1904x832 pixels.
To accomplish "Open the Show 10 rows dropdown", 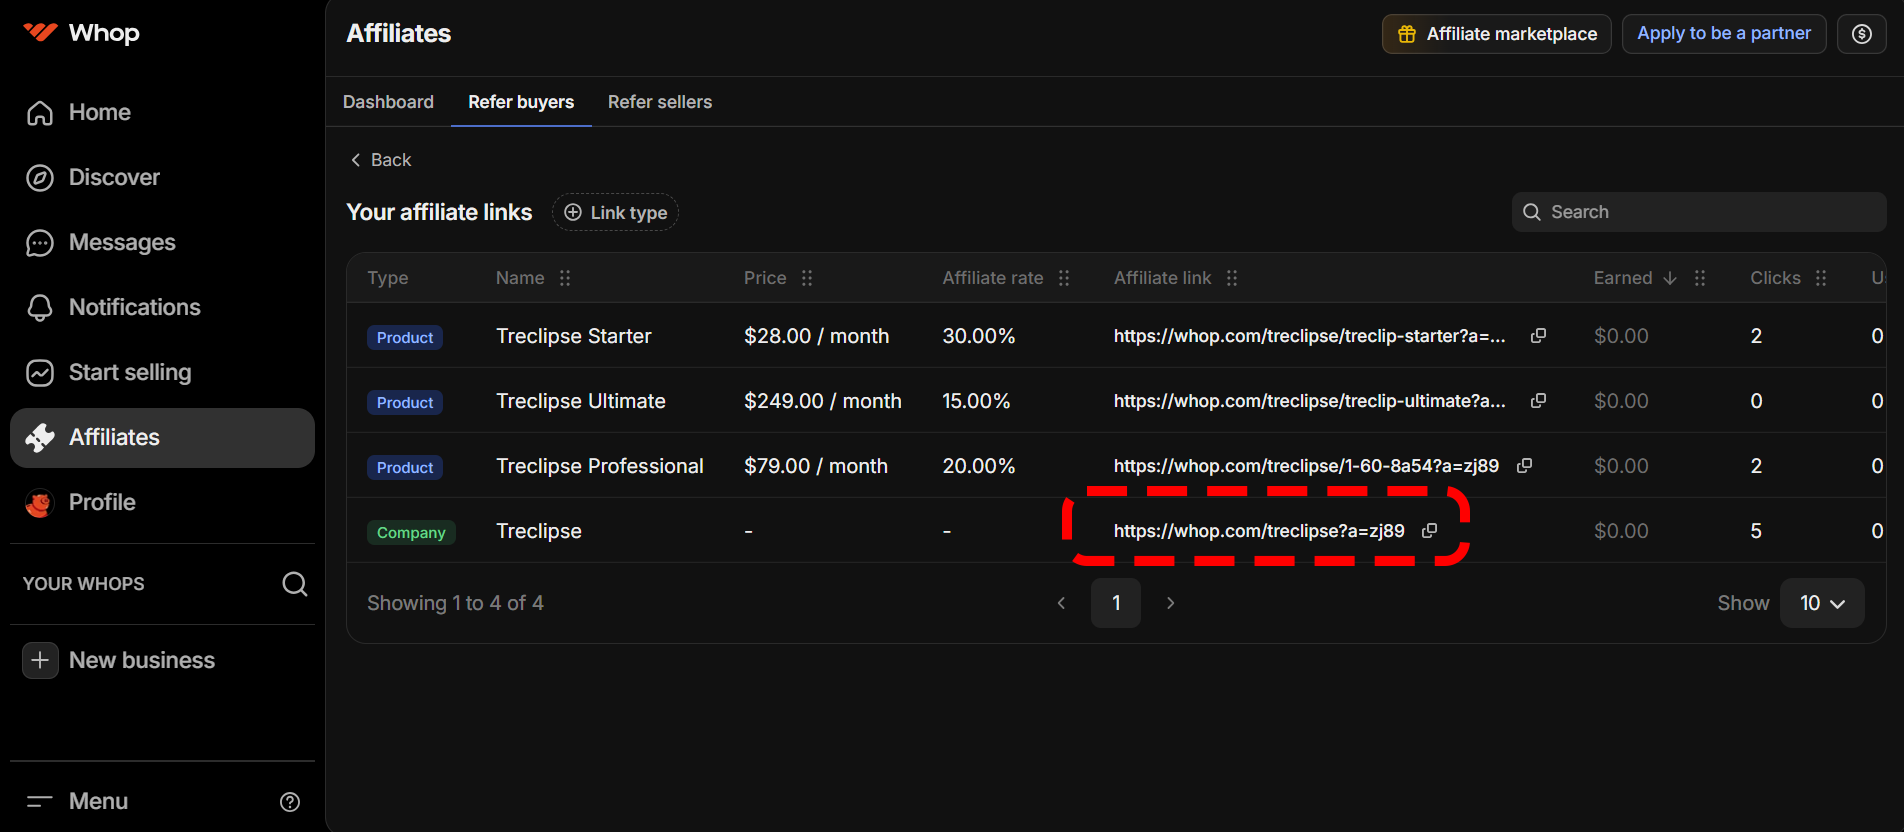I will tap(1822, 603).
